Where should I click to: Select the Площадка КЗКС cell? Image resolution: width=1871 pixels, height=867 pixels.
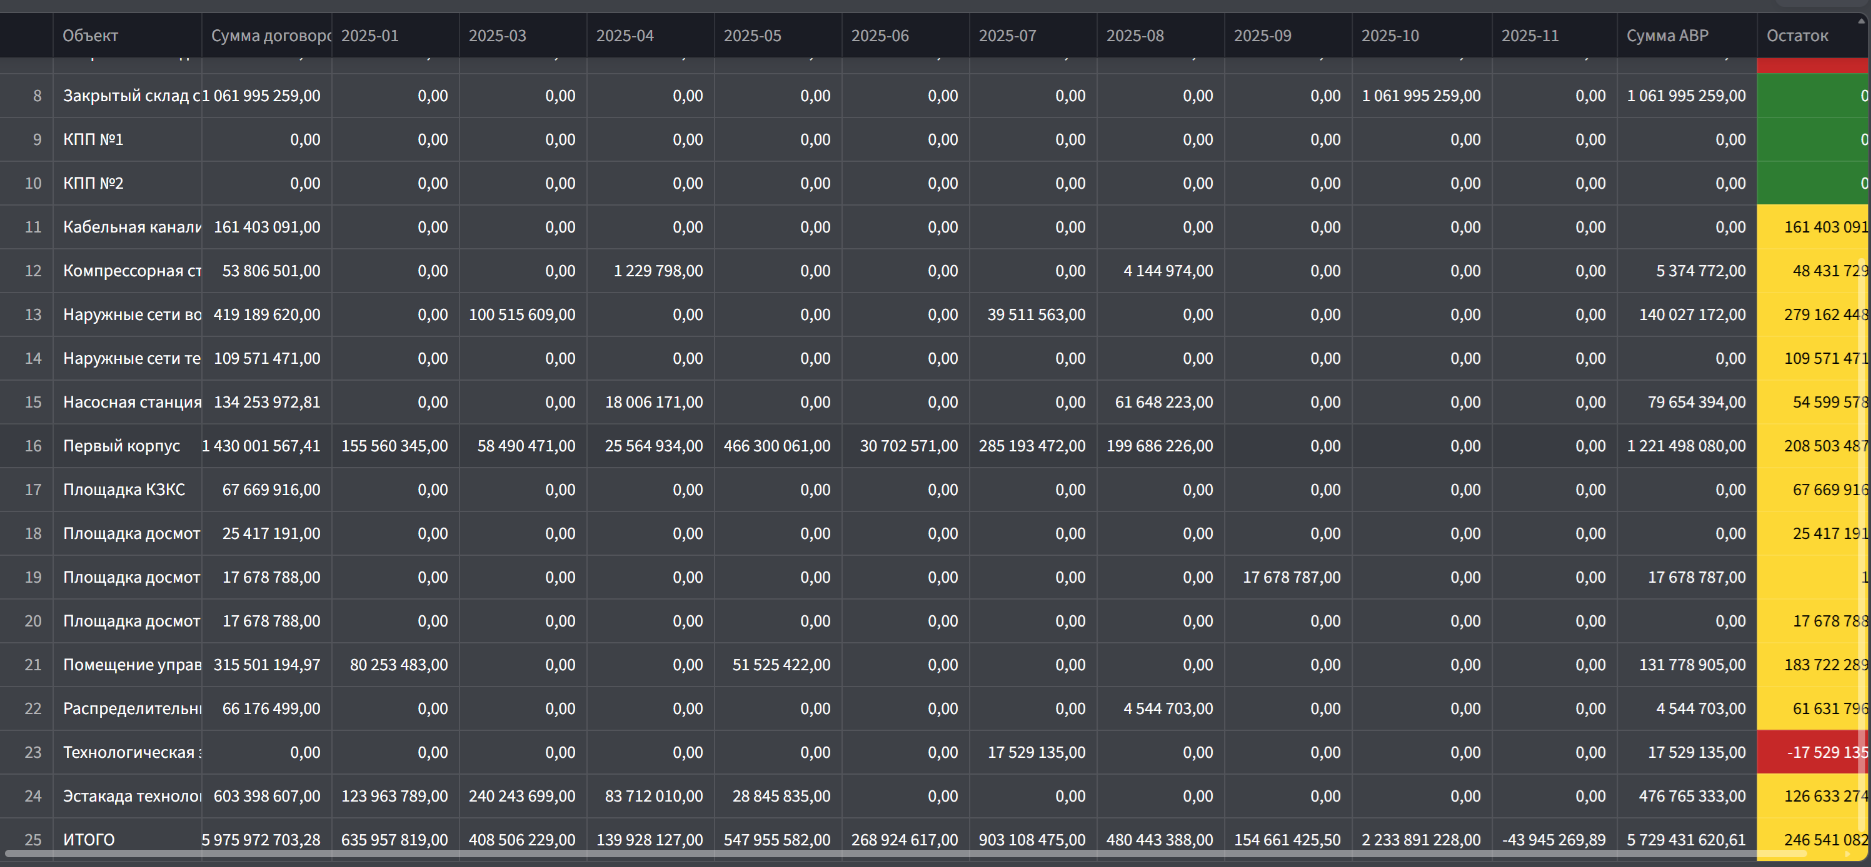click(124, 490)
